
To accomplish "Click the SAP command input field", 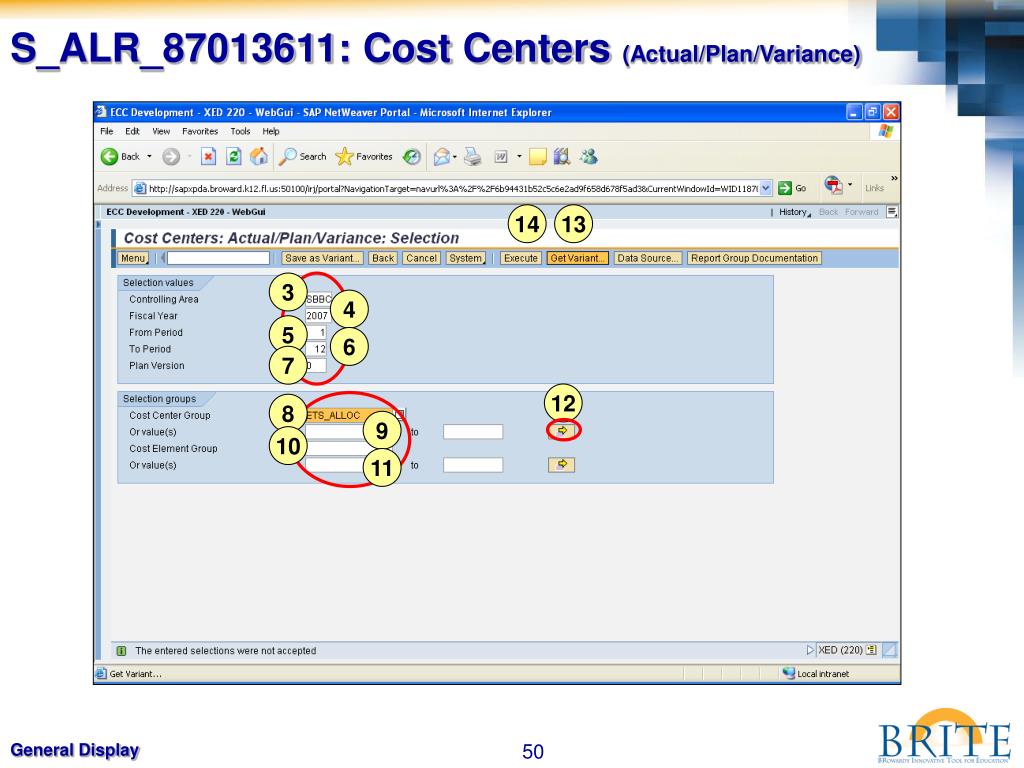I will [x=218, y=258].
